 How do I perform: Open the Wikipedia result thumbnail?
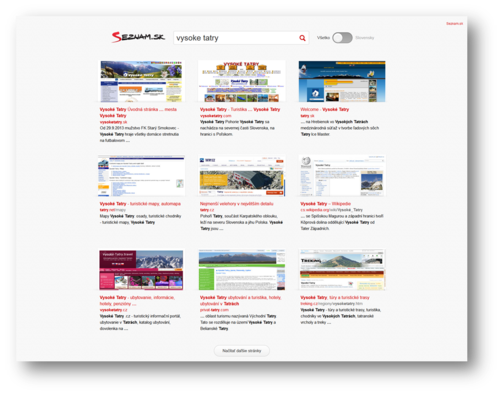coord(342,176)
